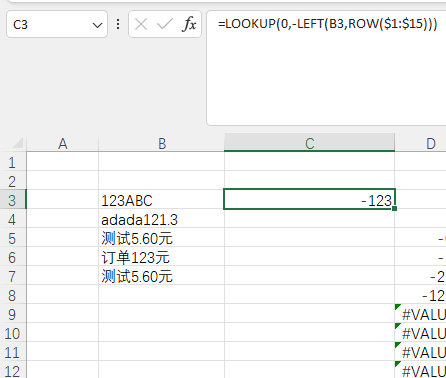The height and width of the screenshot is (378, 446).
Task: Select column B header
Action: click(x=162, y=143)
